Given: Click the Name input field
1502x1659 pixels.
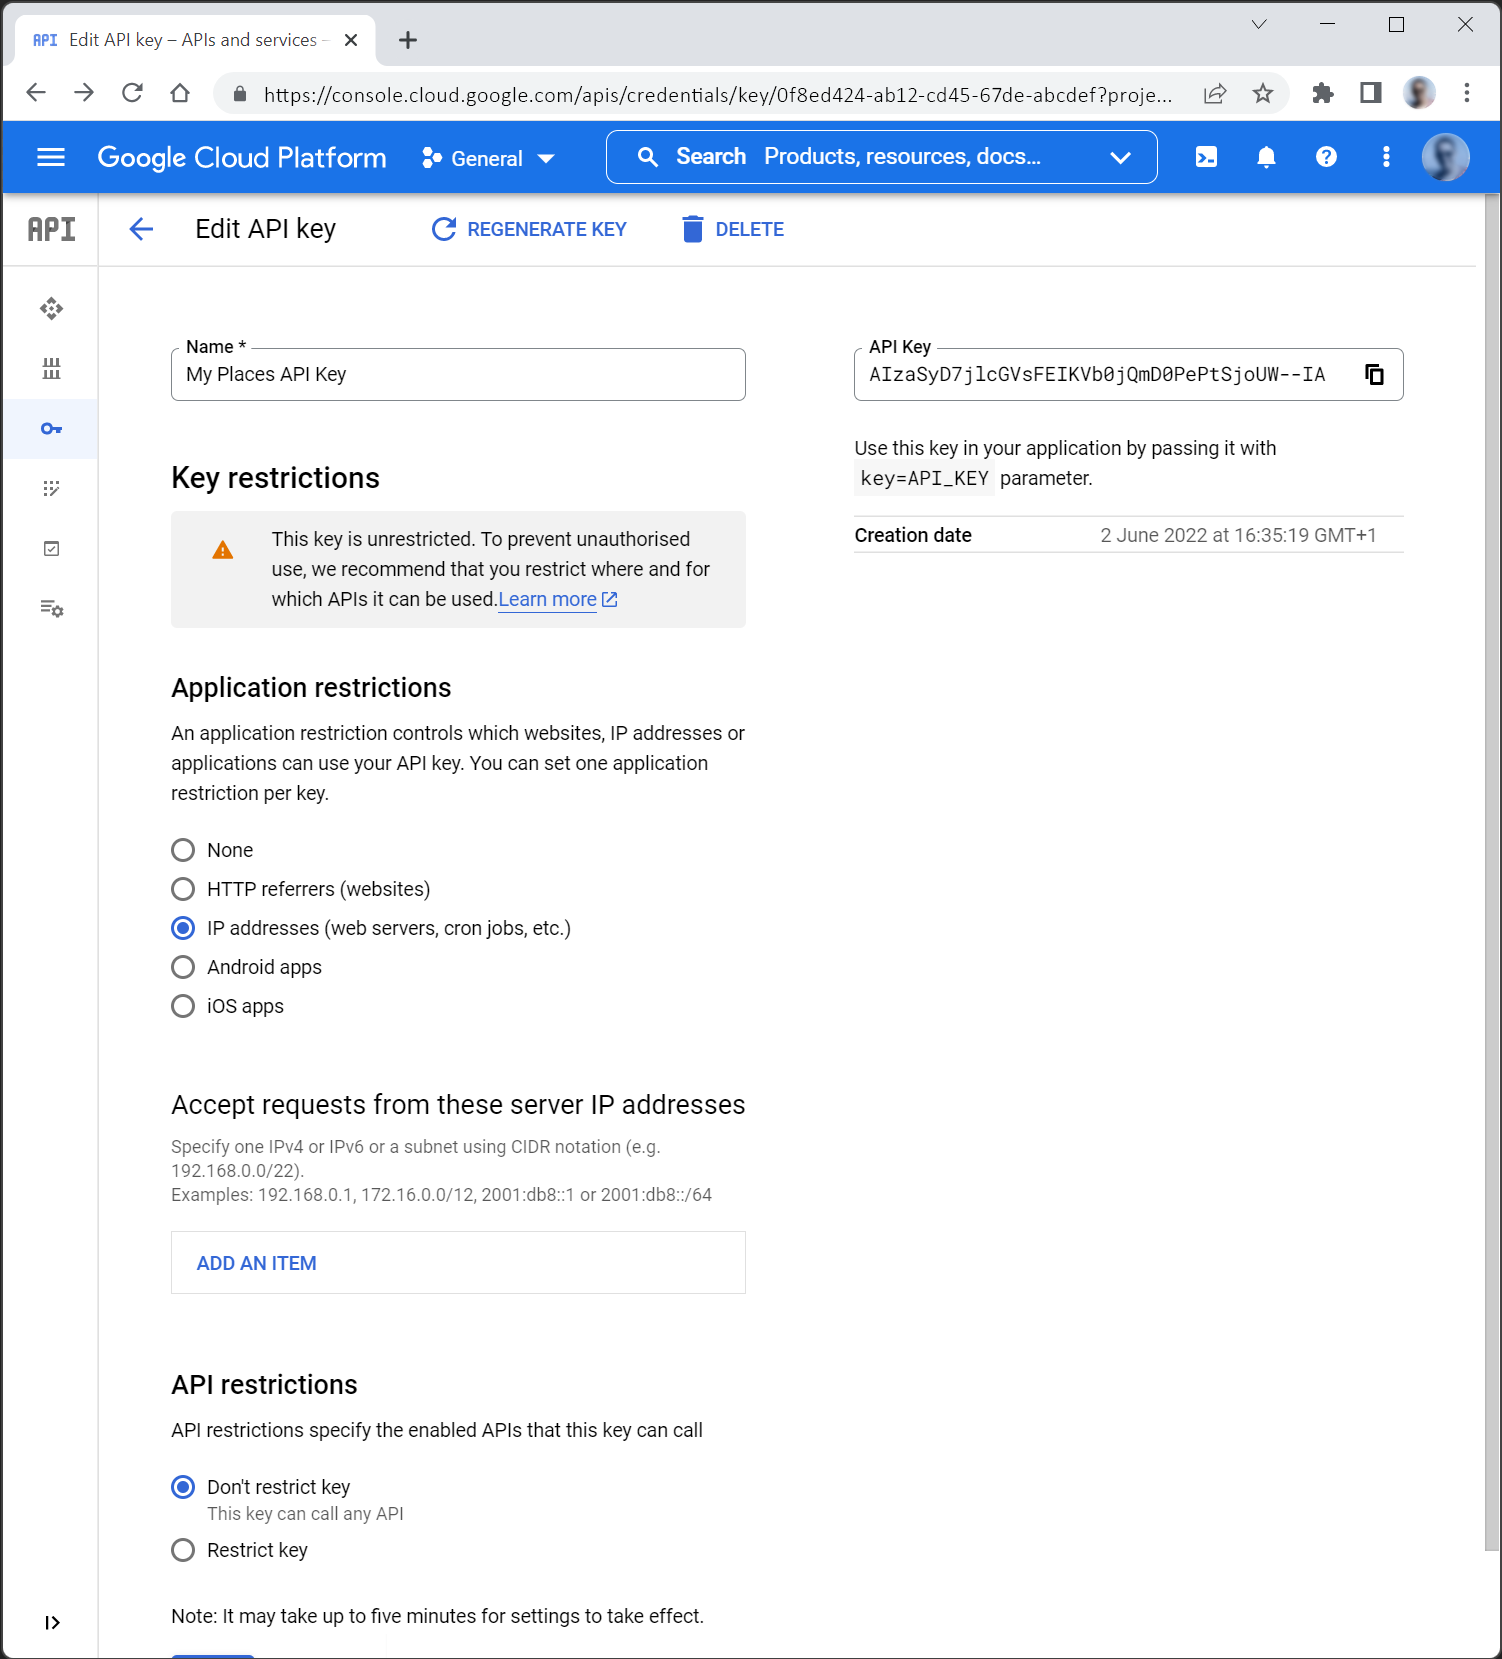Looking at the screenshot, I should [x=458, y=375].
